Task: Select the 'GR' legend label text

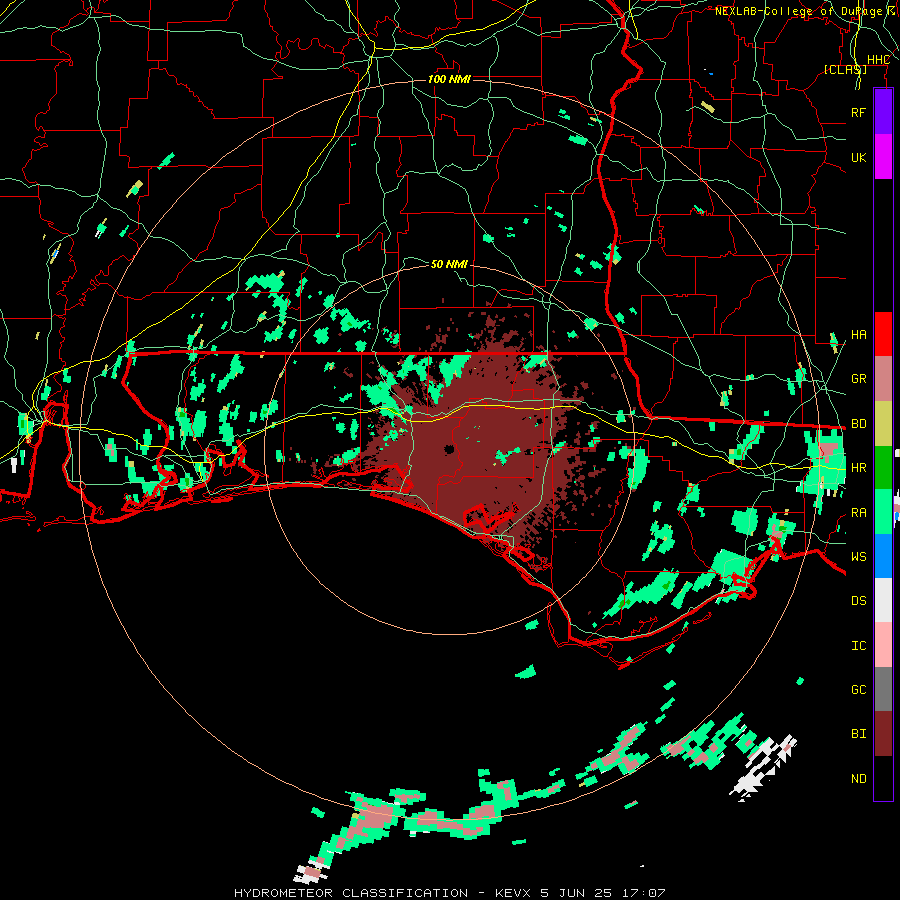Action: tap(858, 379)
